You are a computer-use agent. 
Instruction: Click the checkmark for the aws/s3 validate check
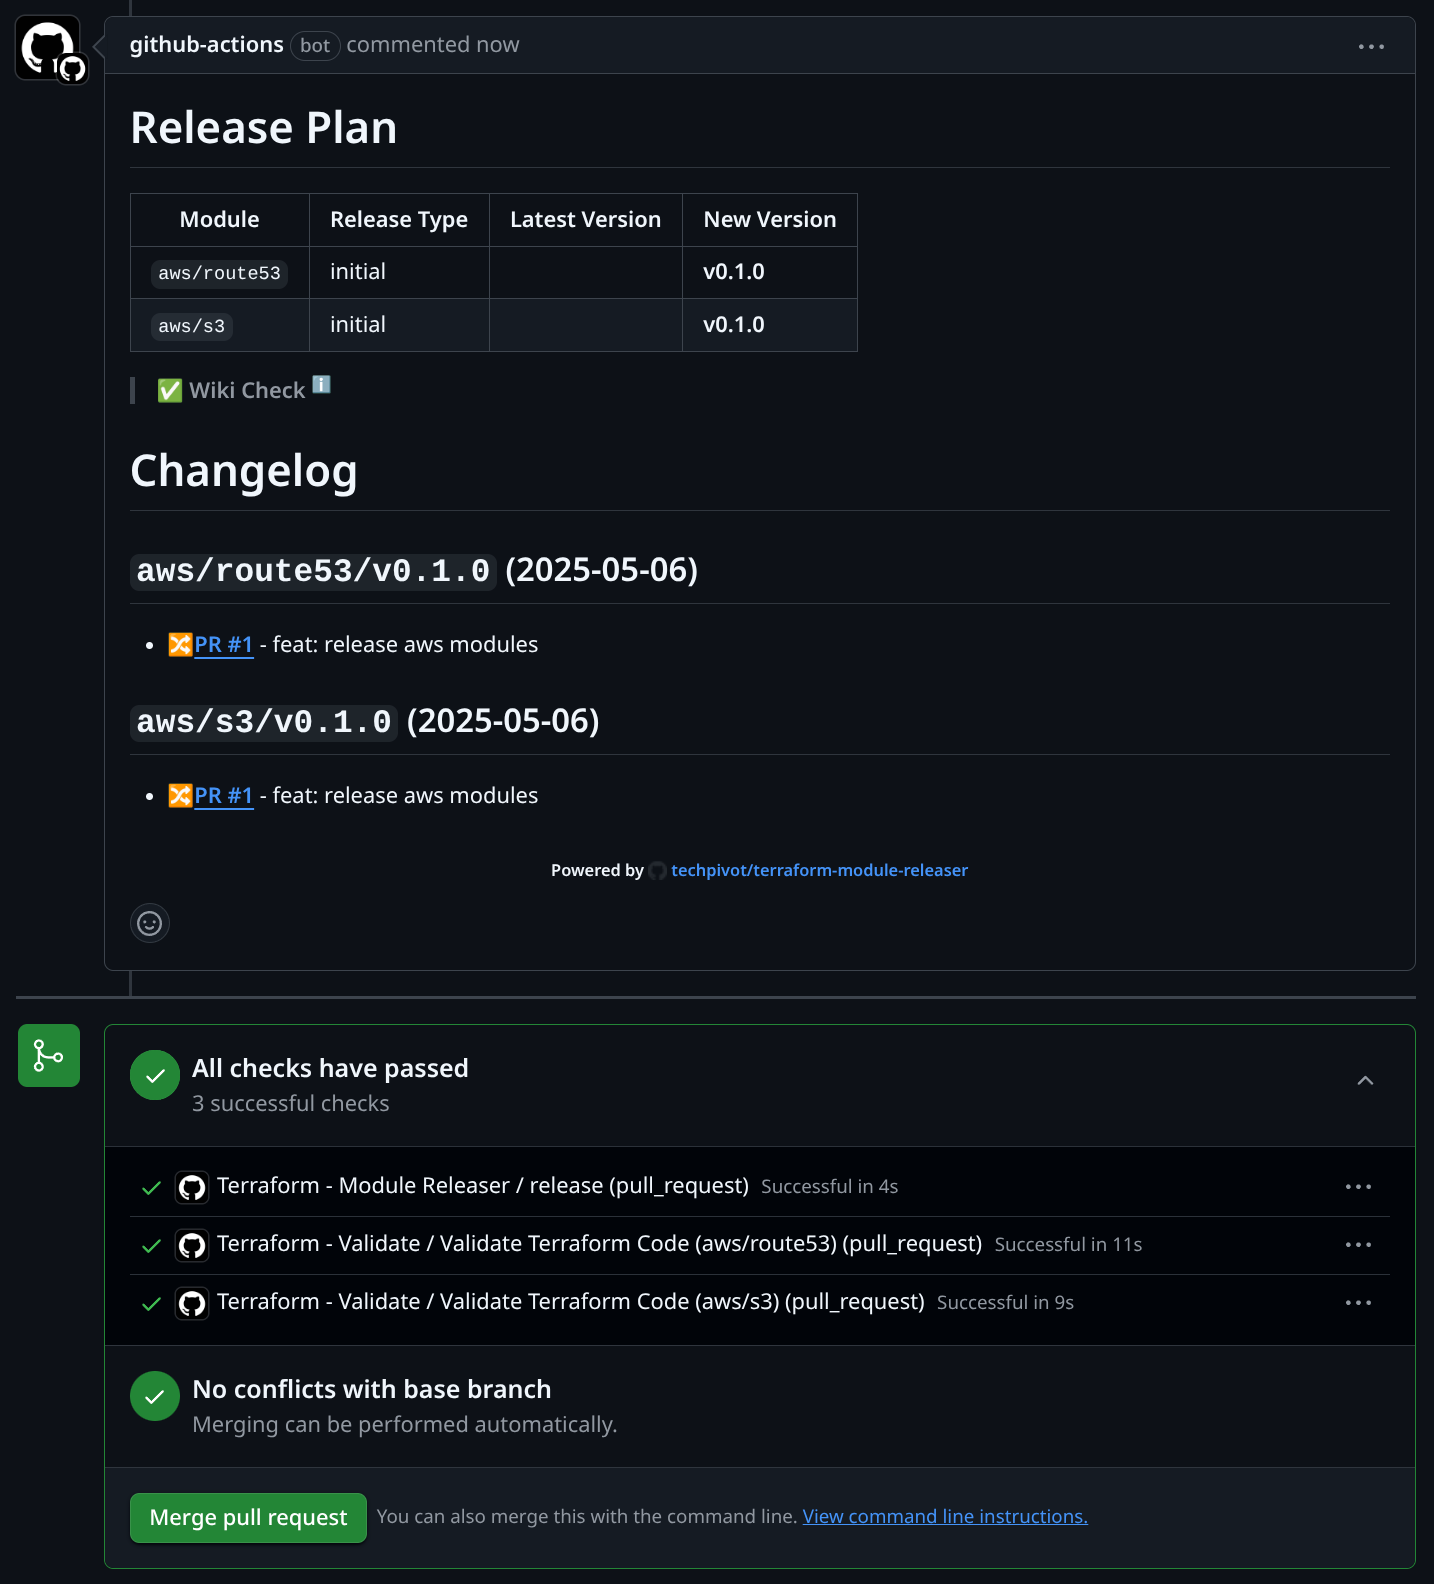pos(151,1304)
